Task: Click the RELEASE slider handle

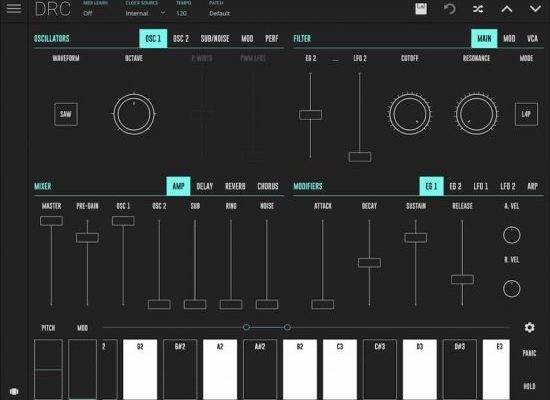Action: tap(462, 279)
